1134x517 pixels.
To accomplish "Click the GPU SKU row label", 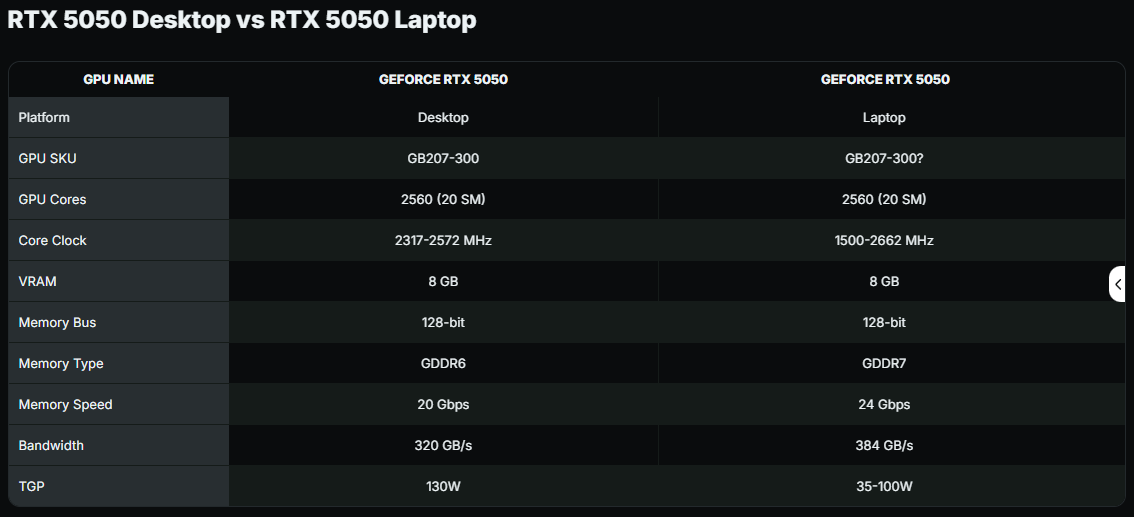I will coord(47,158).
